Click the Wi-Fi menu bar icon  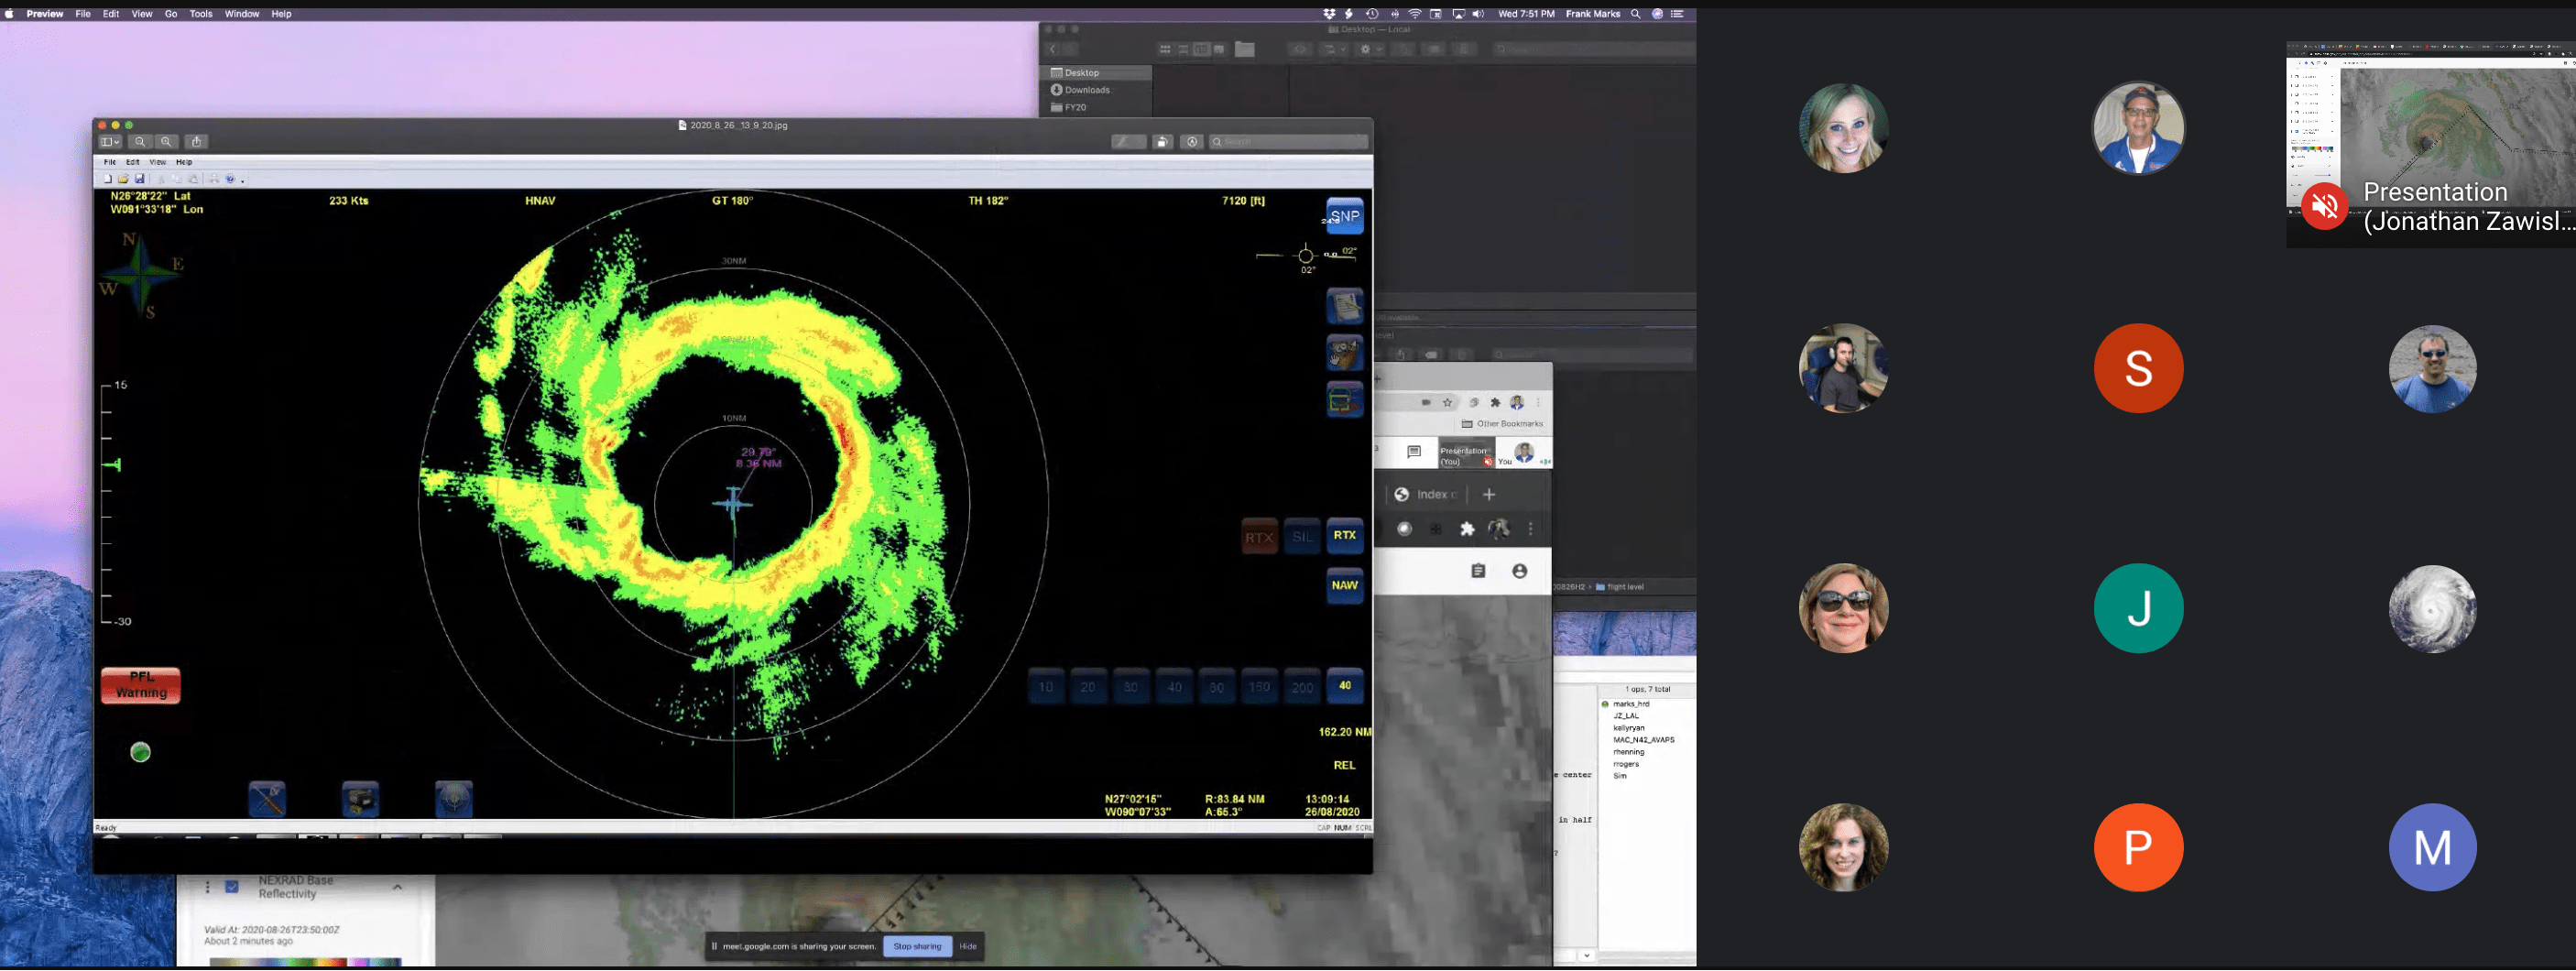pyautogui.click(x=1415, y=14)
